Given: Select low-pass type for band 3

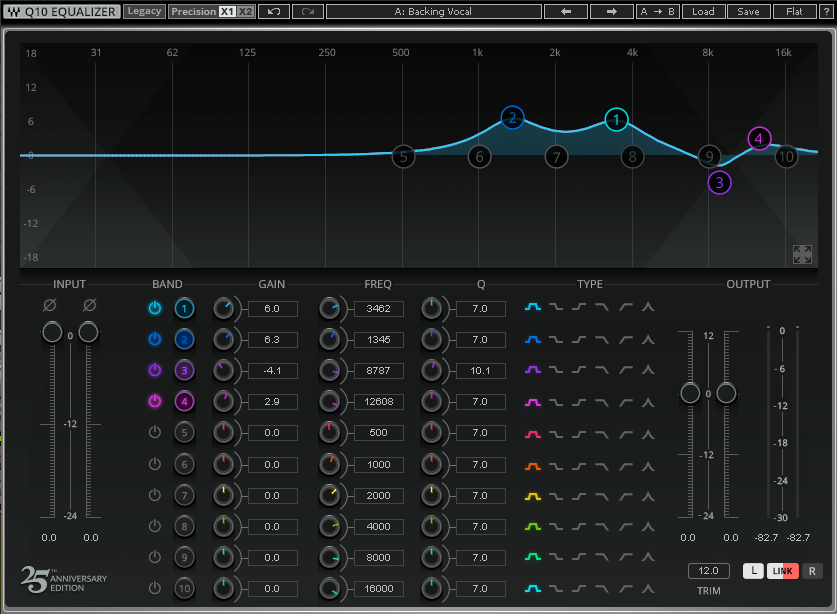Looking at the screenshot, I should [602, 369].
